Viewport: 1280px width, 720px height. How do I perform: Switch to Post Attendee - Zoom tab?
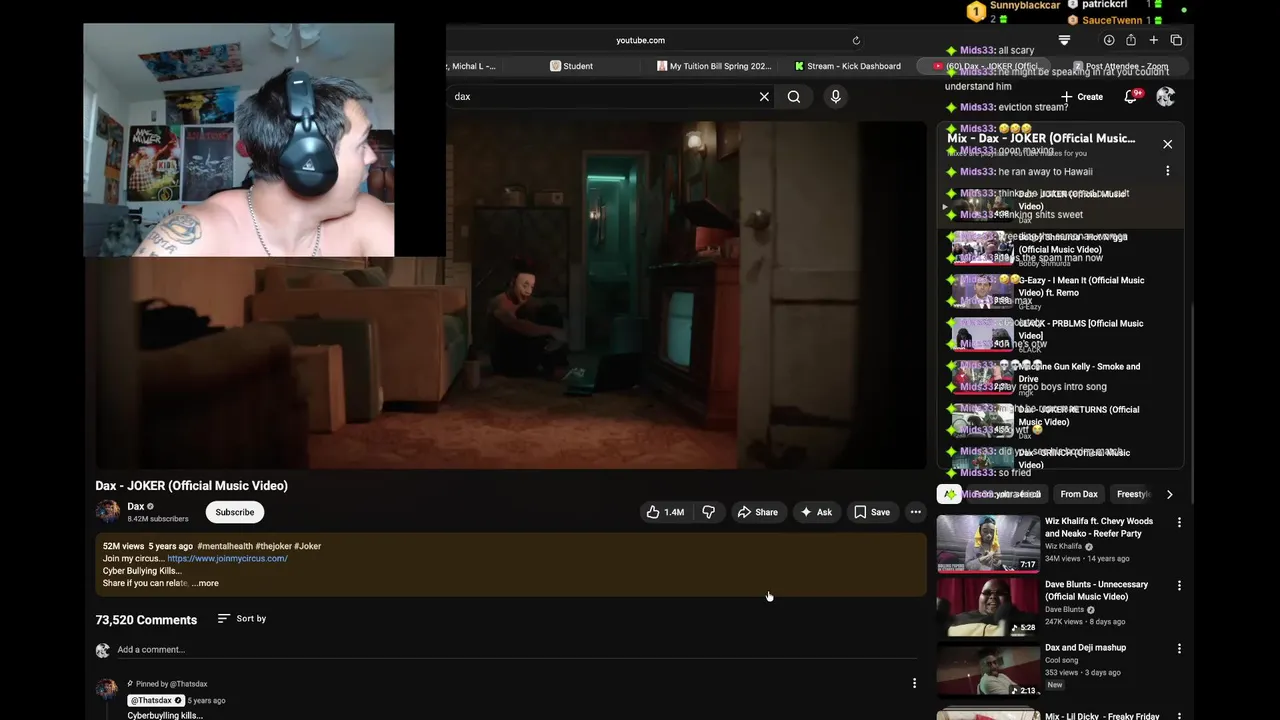(1119, 66)
